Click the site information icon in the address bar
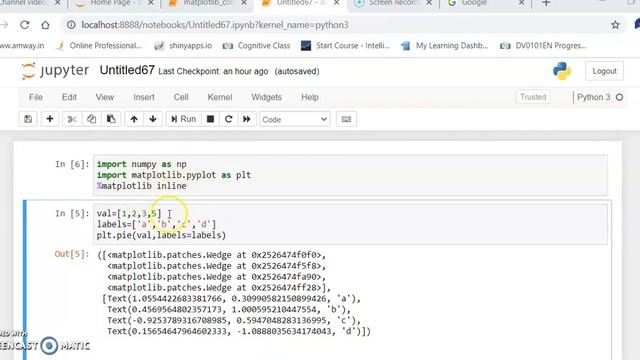The image size is (640, 360). pos(71,25)
